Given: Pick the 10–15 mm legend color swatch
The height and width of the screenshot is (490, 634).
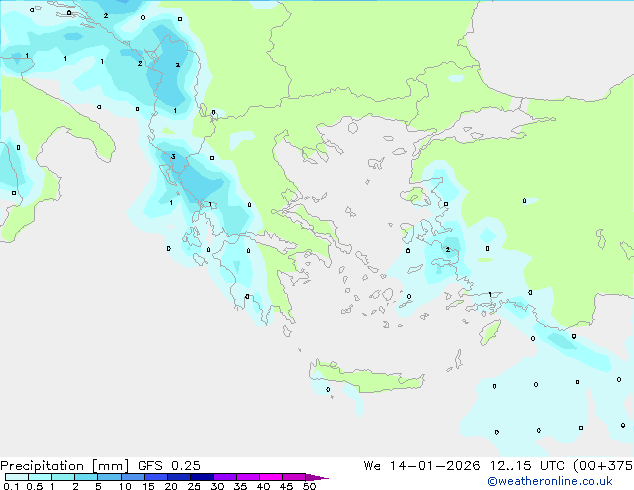Looking at the screenshot, I should (132, 477).
